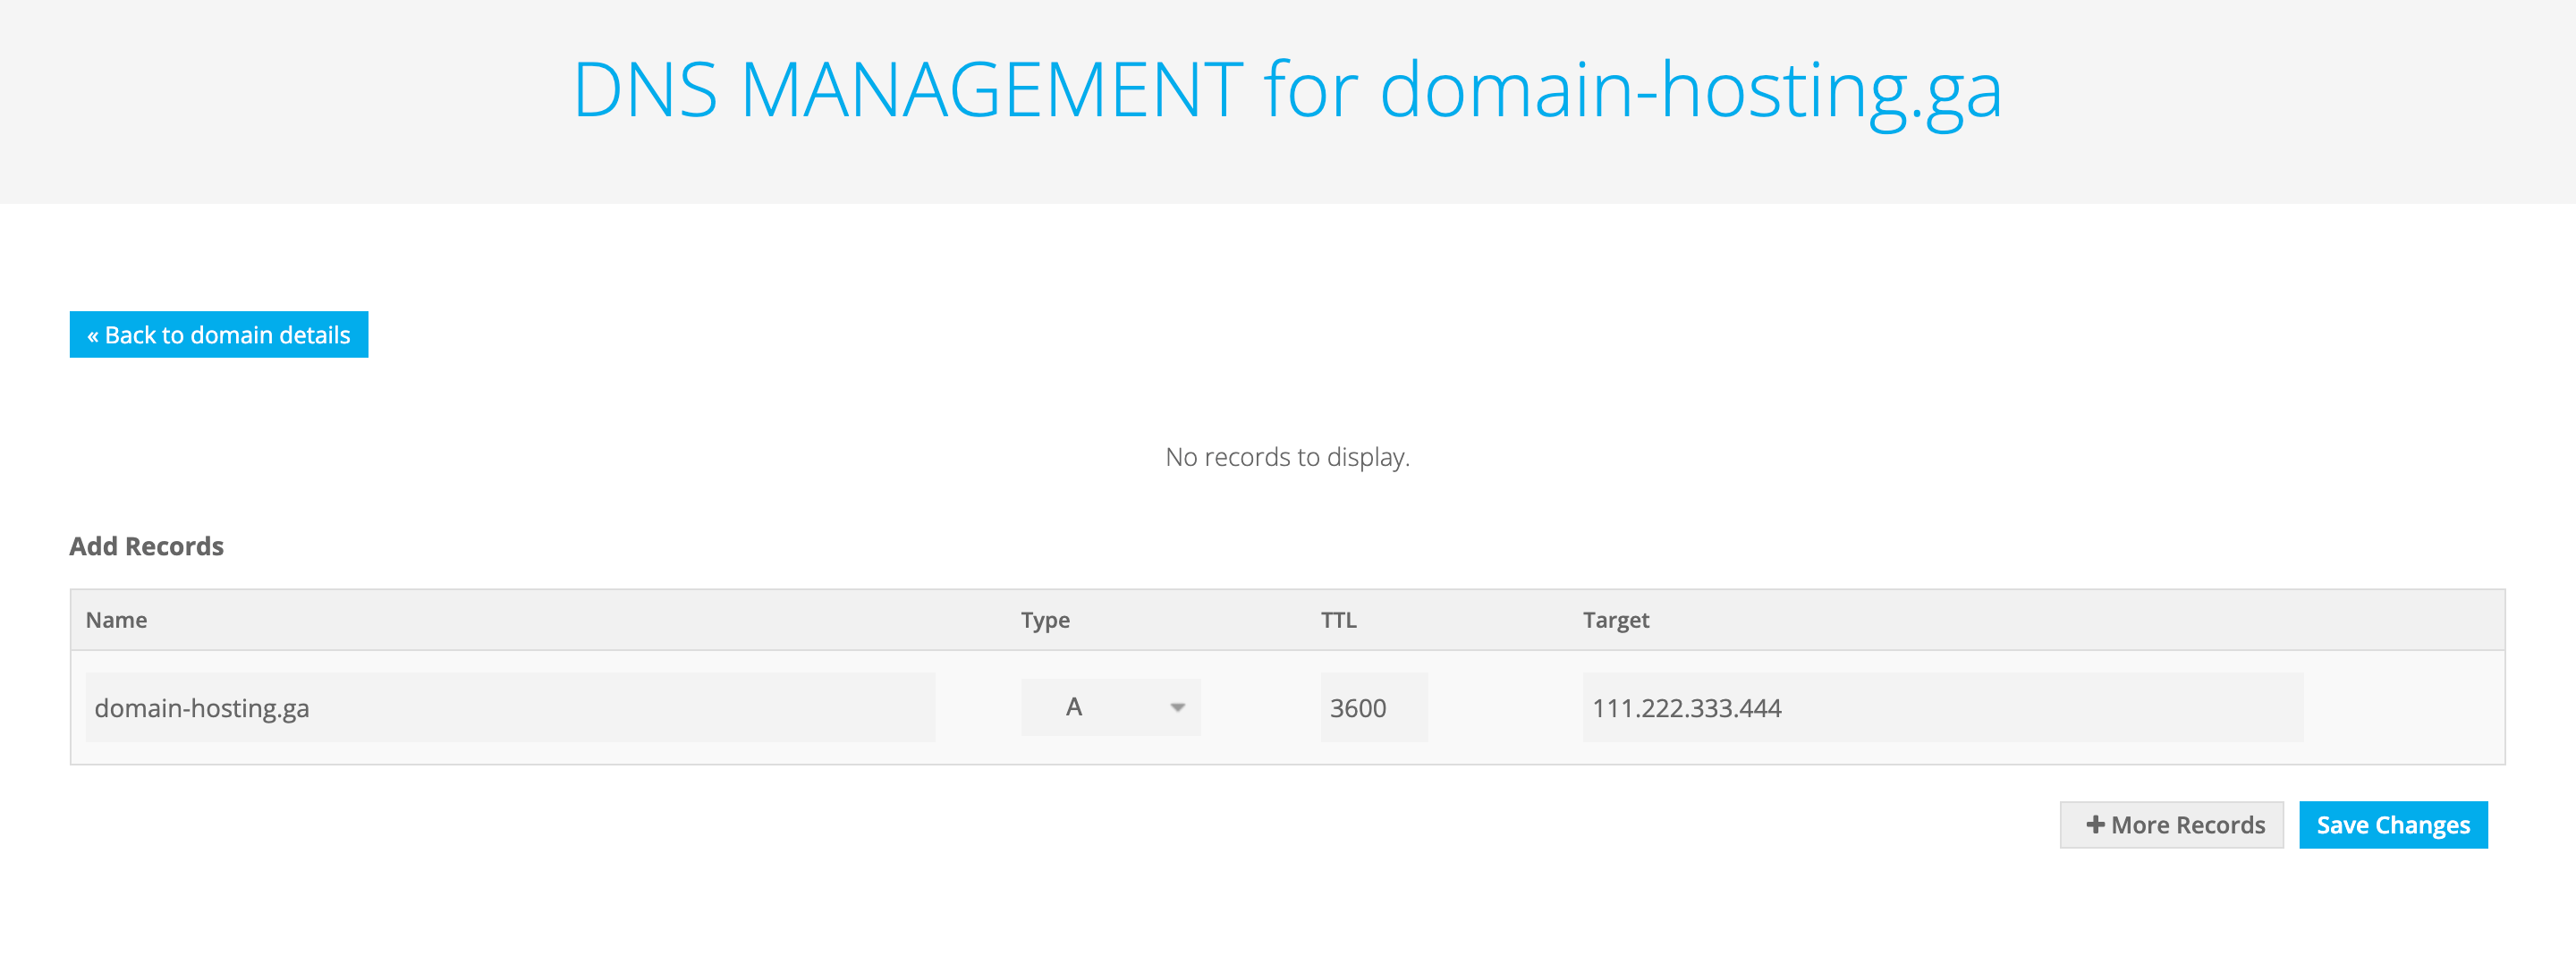
Task: Save the DNS record with Save Changes
Action: [2392, 824]
